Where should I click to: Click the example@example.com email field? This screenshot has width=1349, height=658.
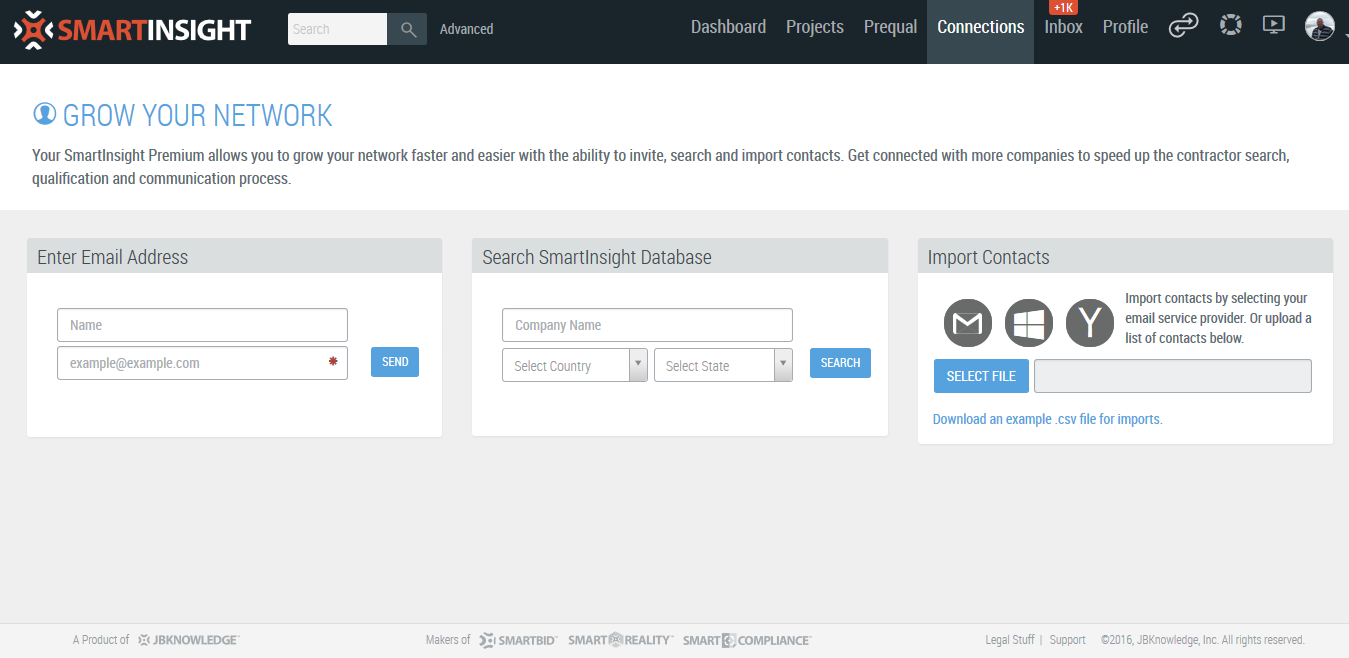(x=202, y=363)
